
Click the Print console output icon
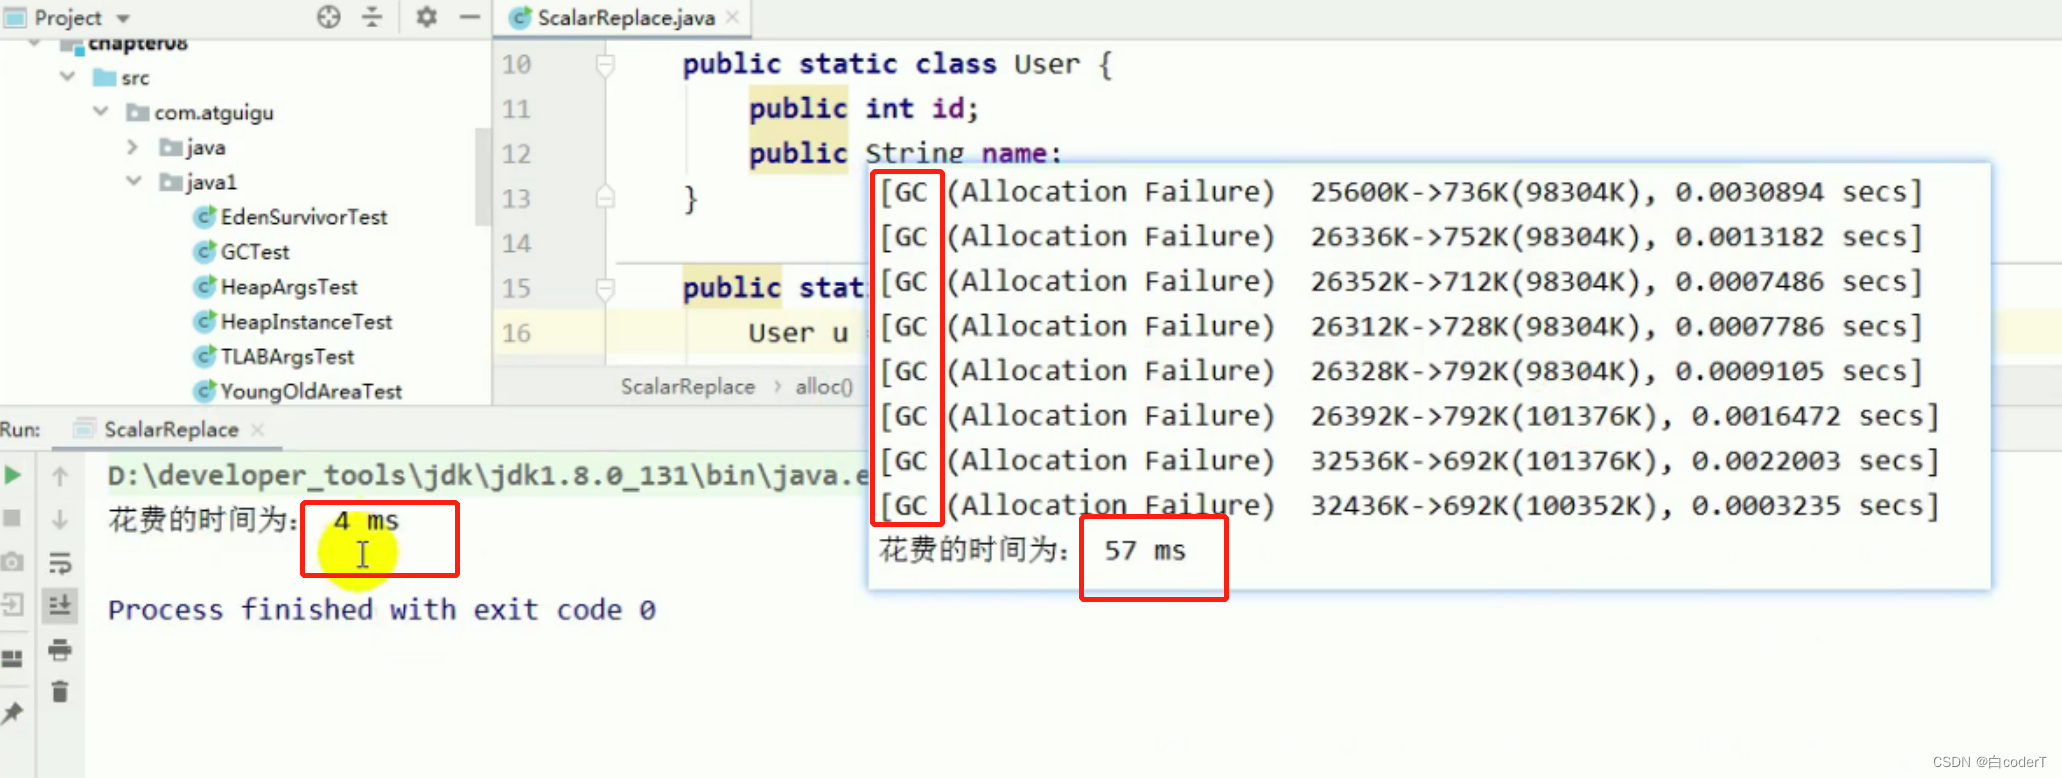[60, 650]
